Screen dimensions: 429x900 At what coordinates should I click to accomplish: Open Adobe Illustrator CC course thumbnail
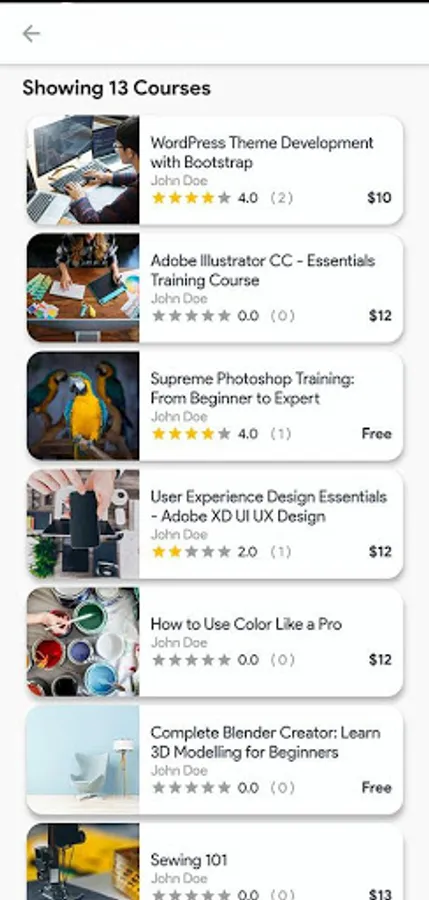83,288
